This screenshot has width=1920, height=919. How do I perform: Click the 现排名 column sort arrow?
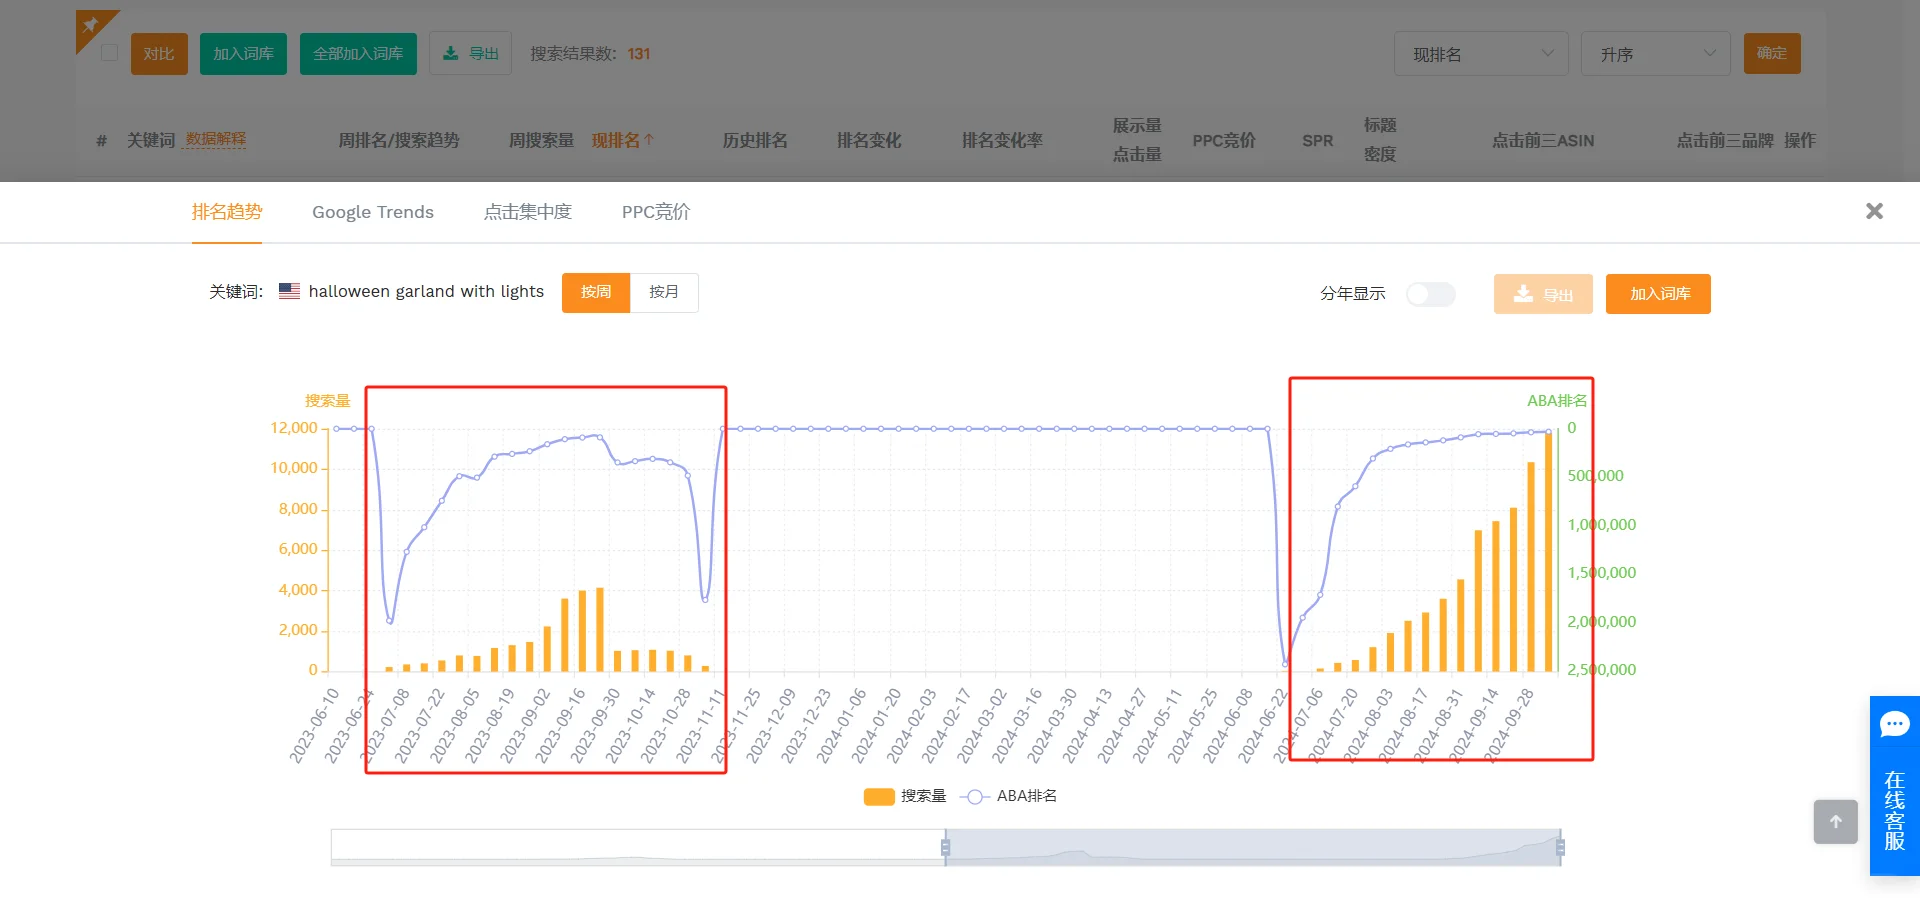pos(650,140)
